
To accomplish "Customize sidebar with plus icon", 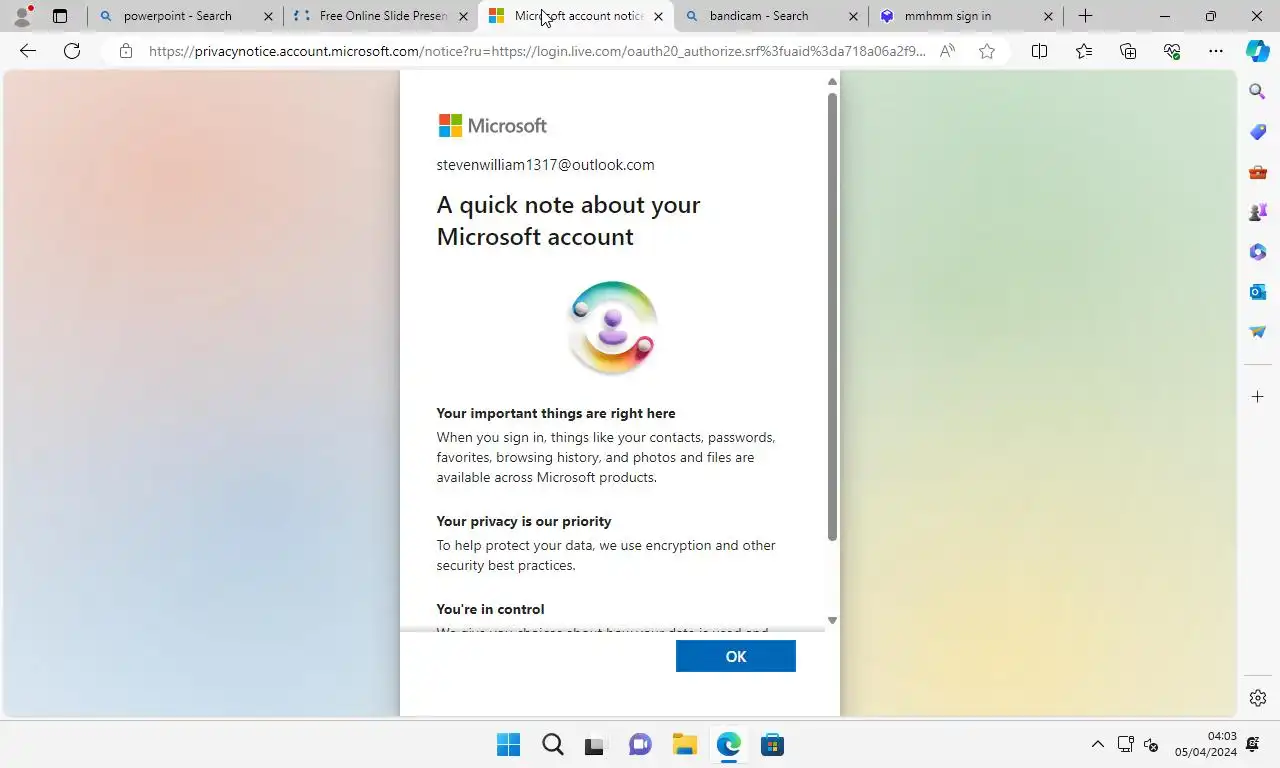I will click(x=1258, y=397).
